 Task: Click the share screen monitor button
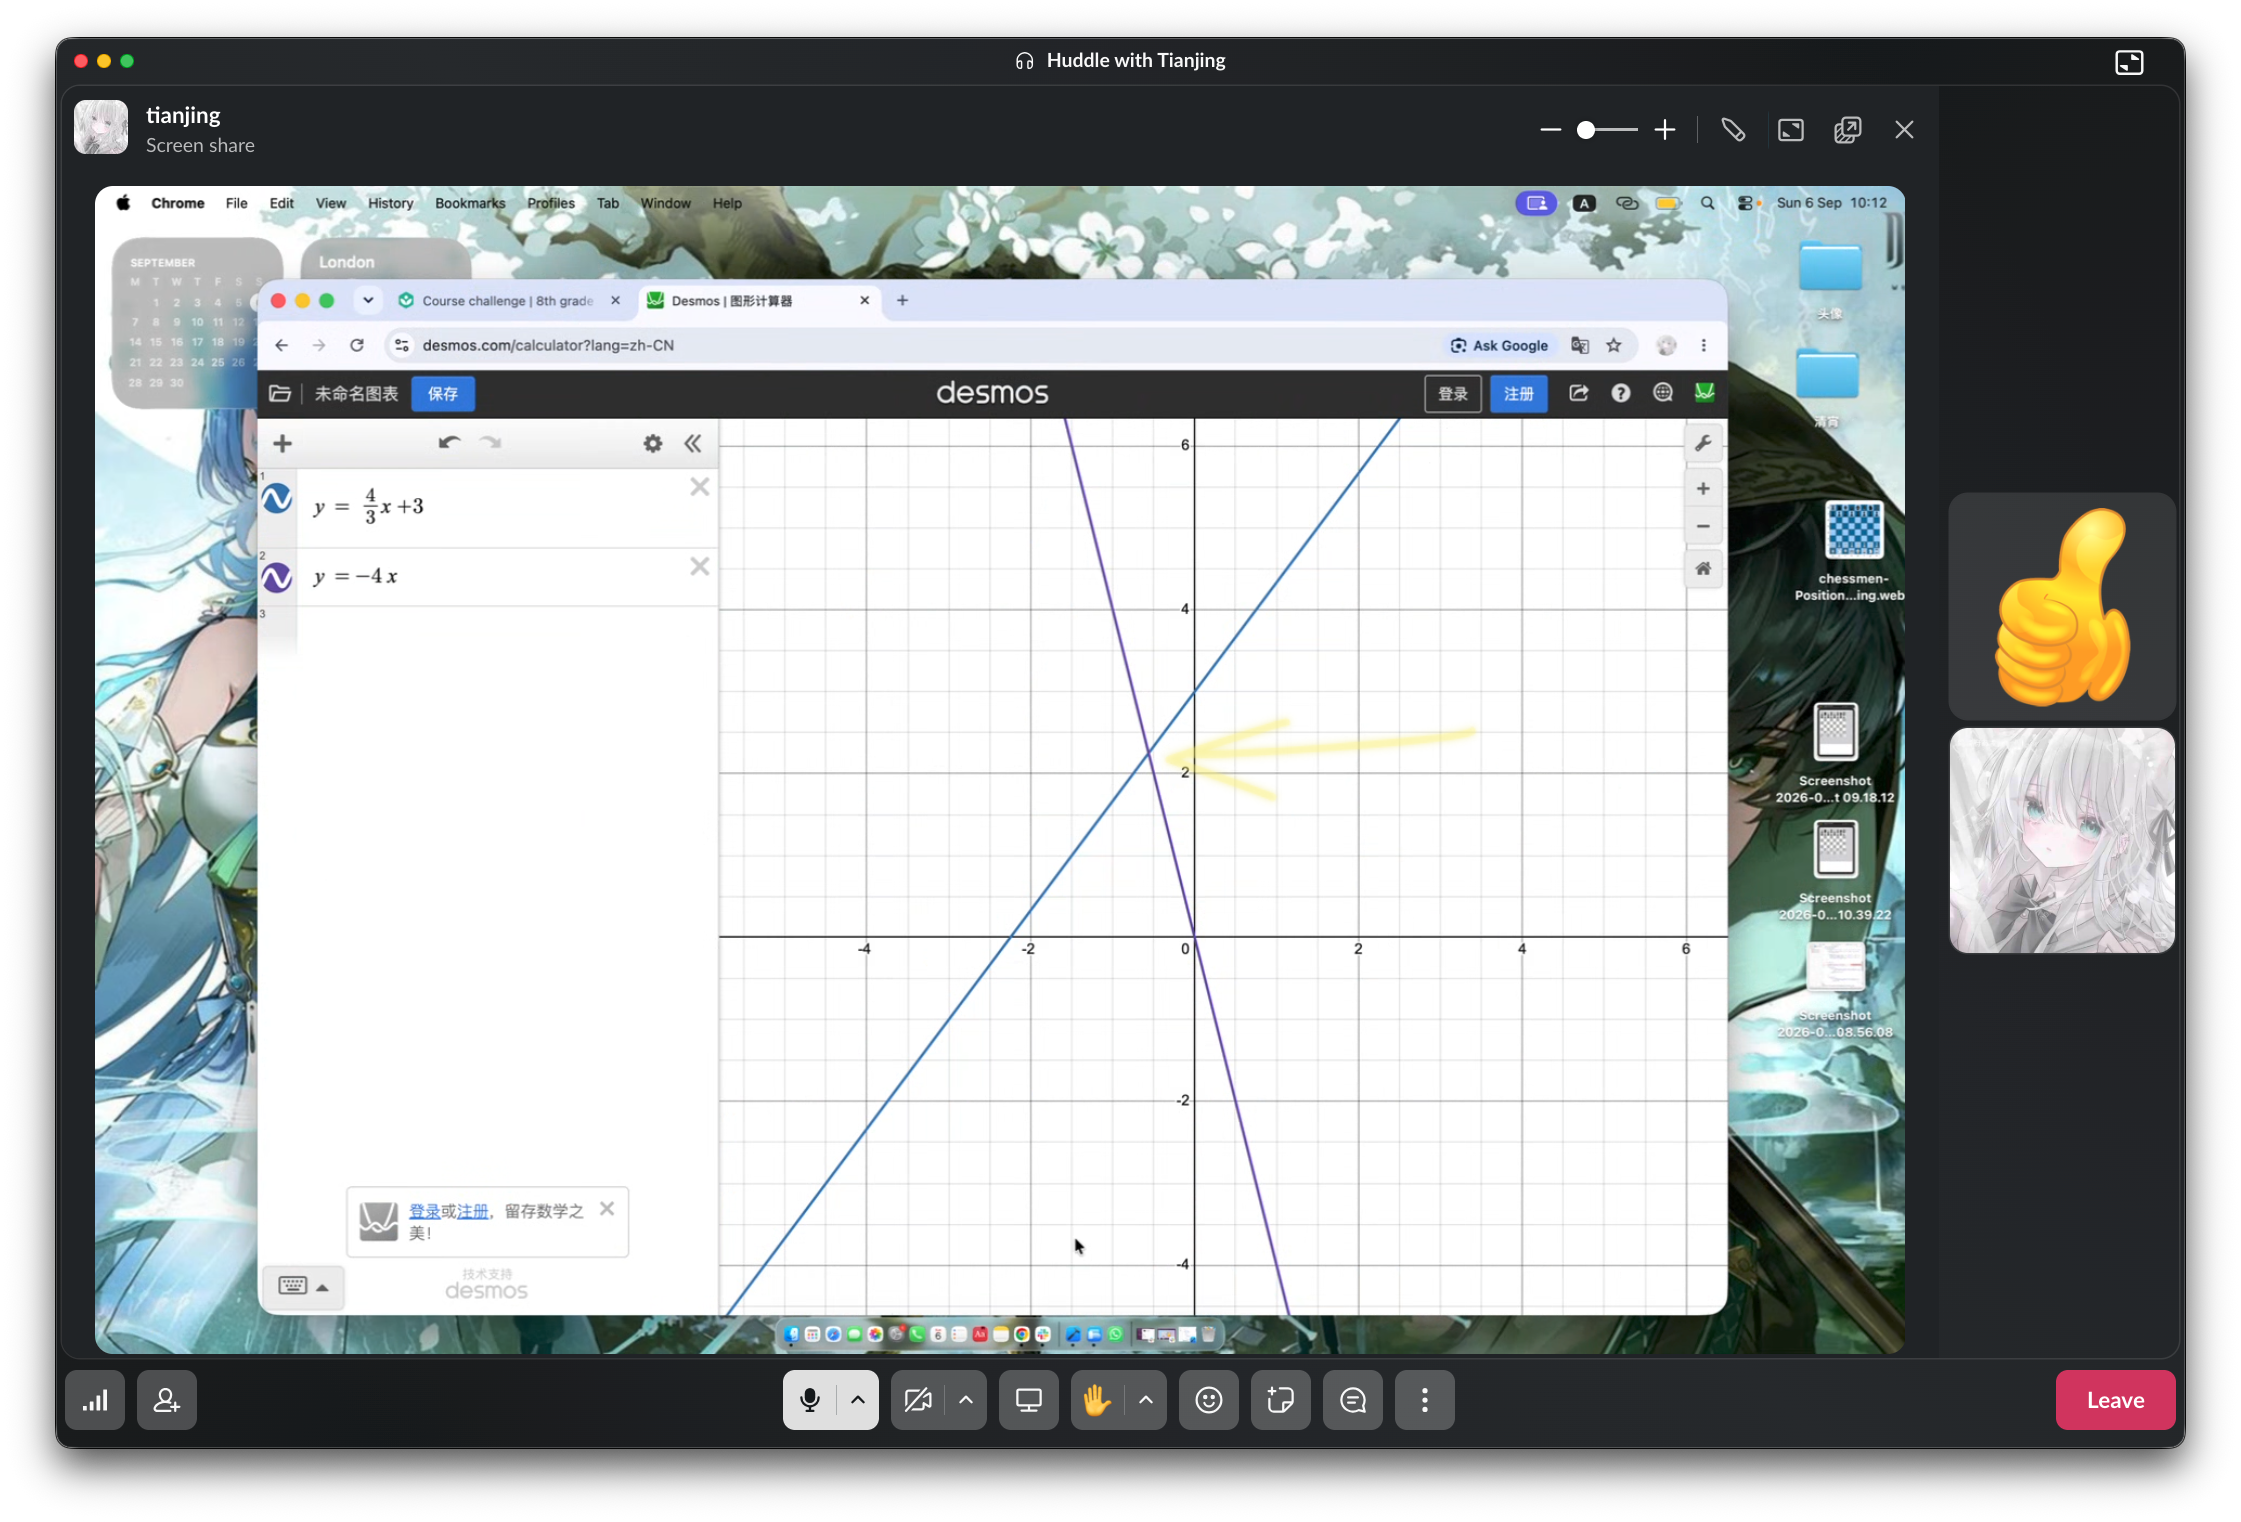[x=1029, y=1400]
